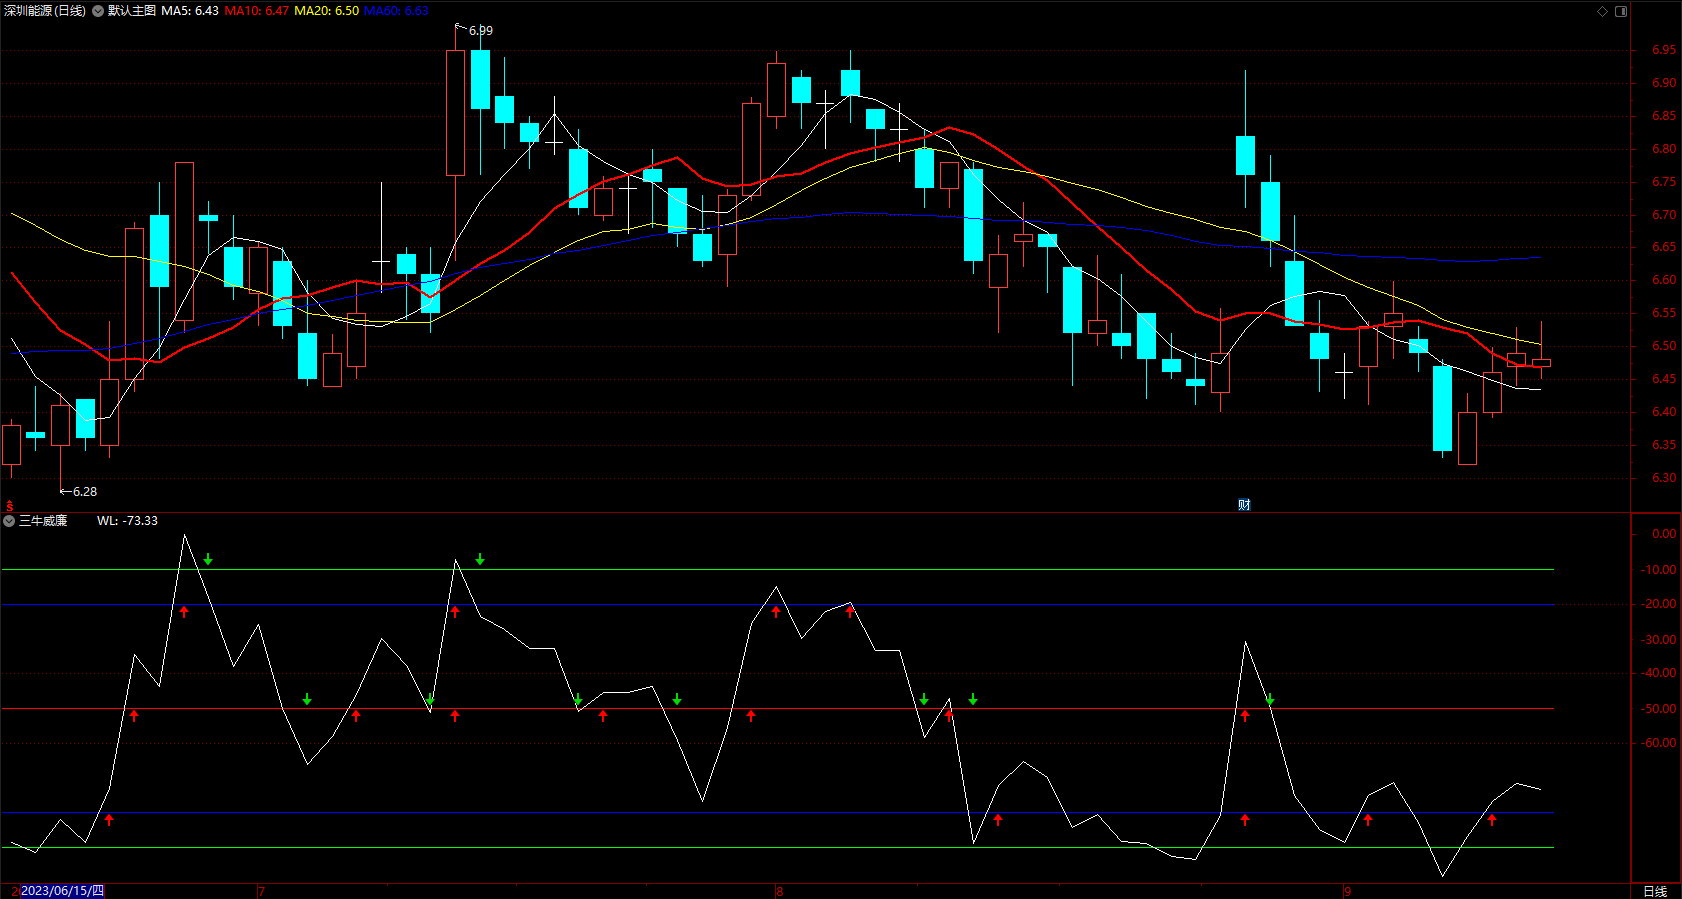Click the -50.00 indicator axis label
The width and height of the screenshot is (1682, 899).
[x=1660, y=709]
